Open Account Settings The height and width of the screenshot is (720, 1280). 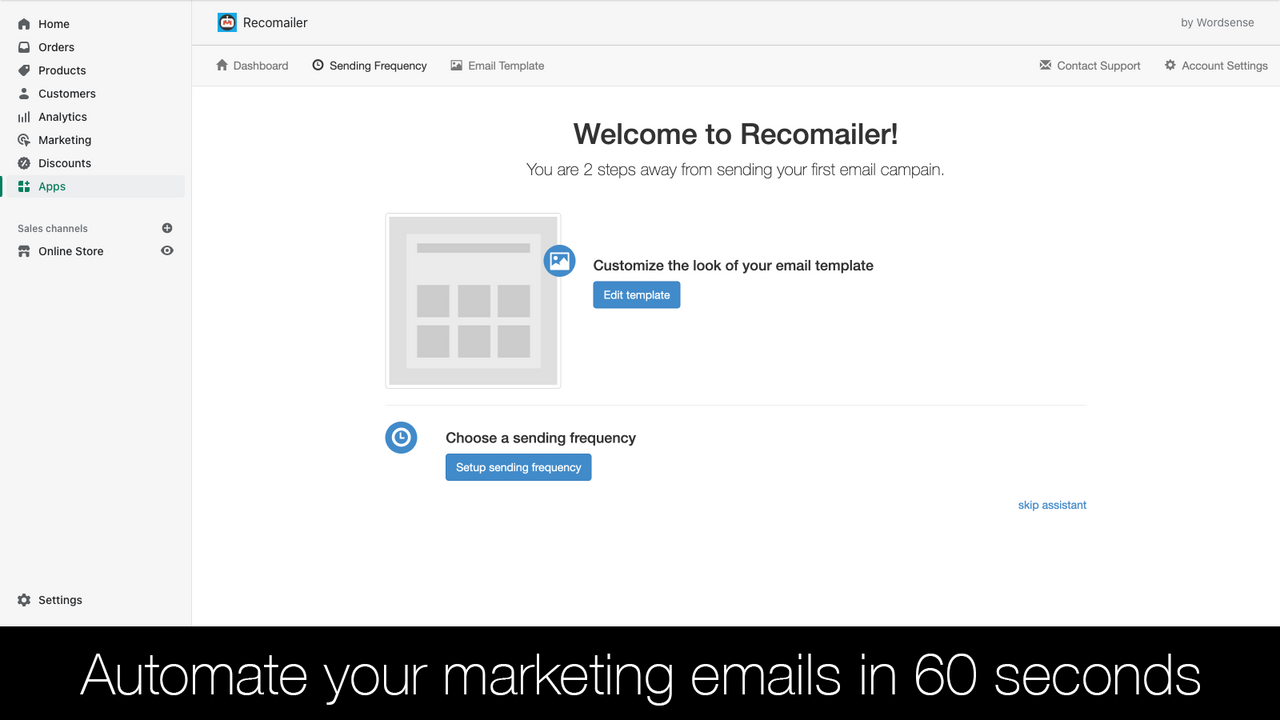1216,65
